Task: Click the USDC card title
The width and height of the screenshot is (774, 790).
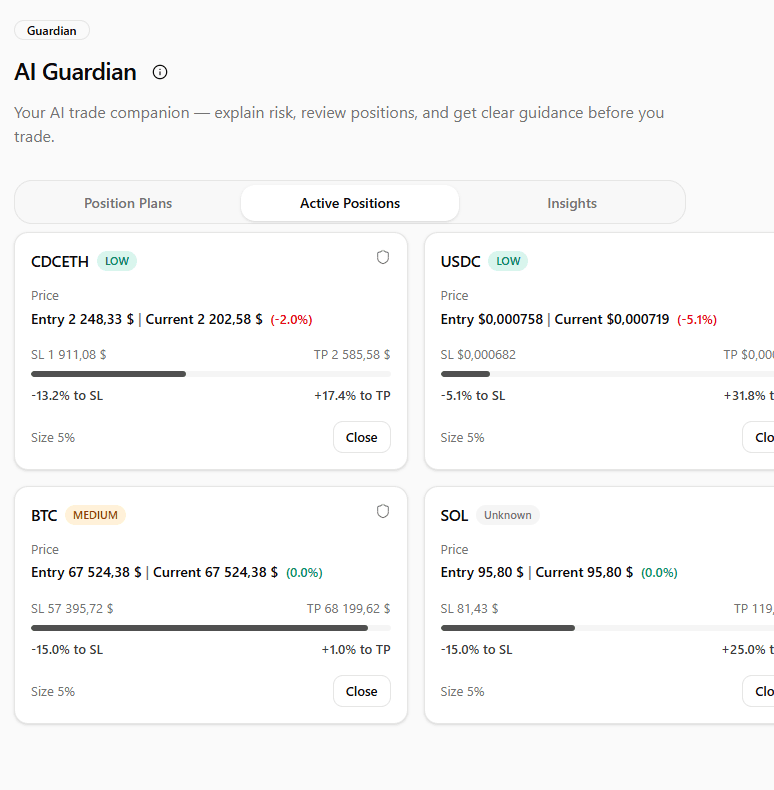Action: (x=461, y=261)
